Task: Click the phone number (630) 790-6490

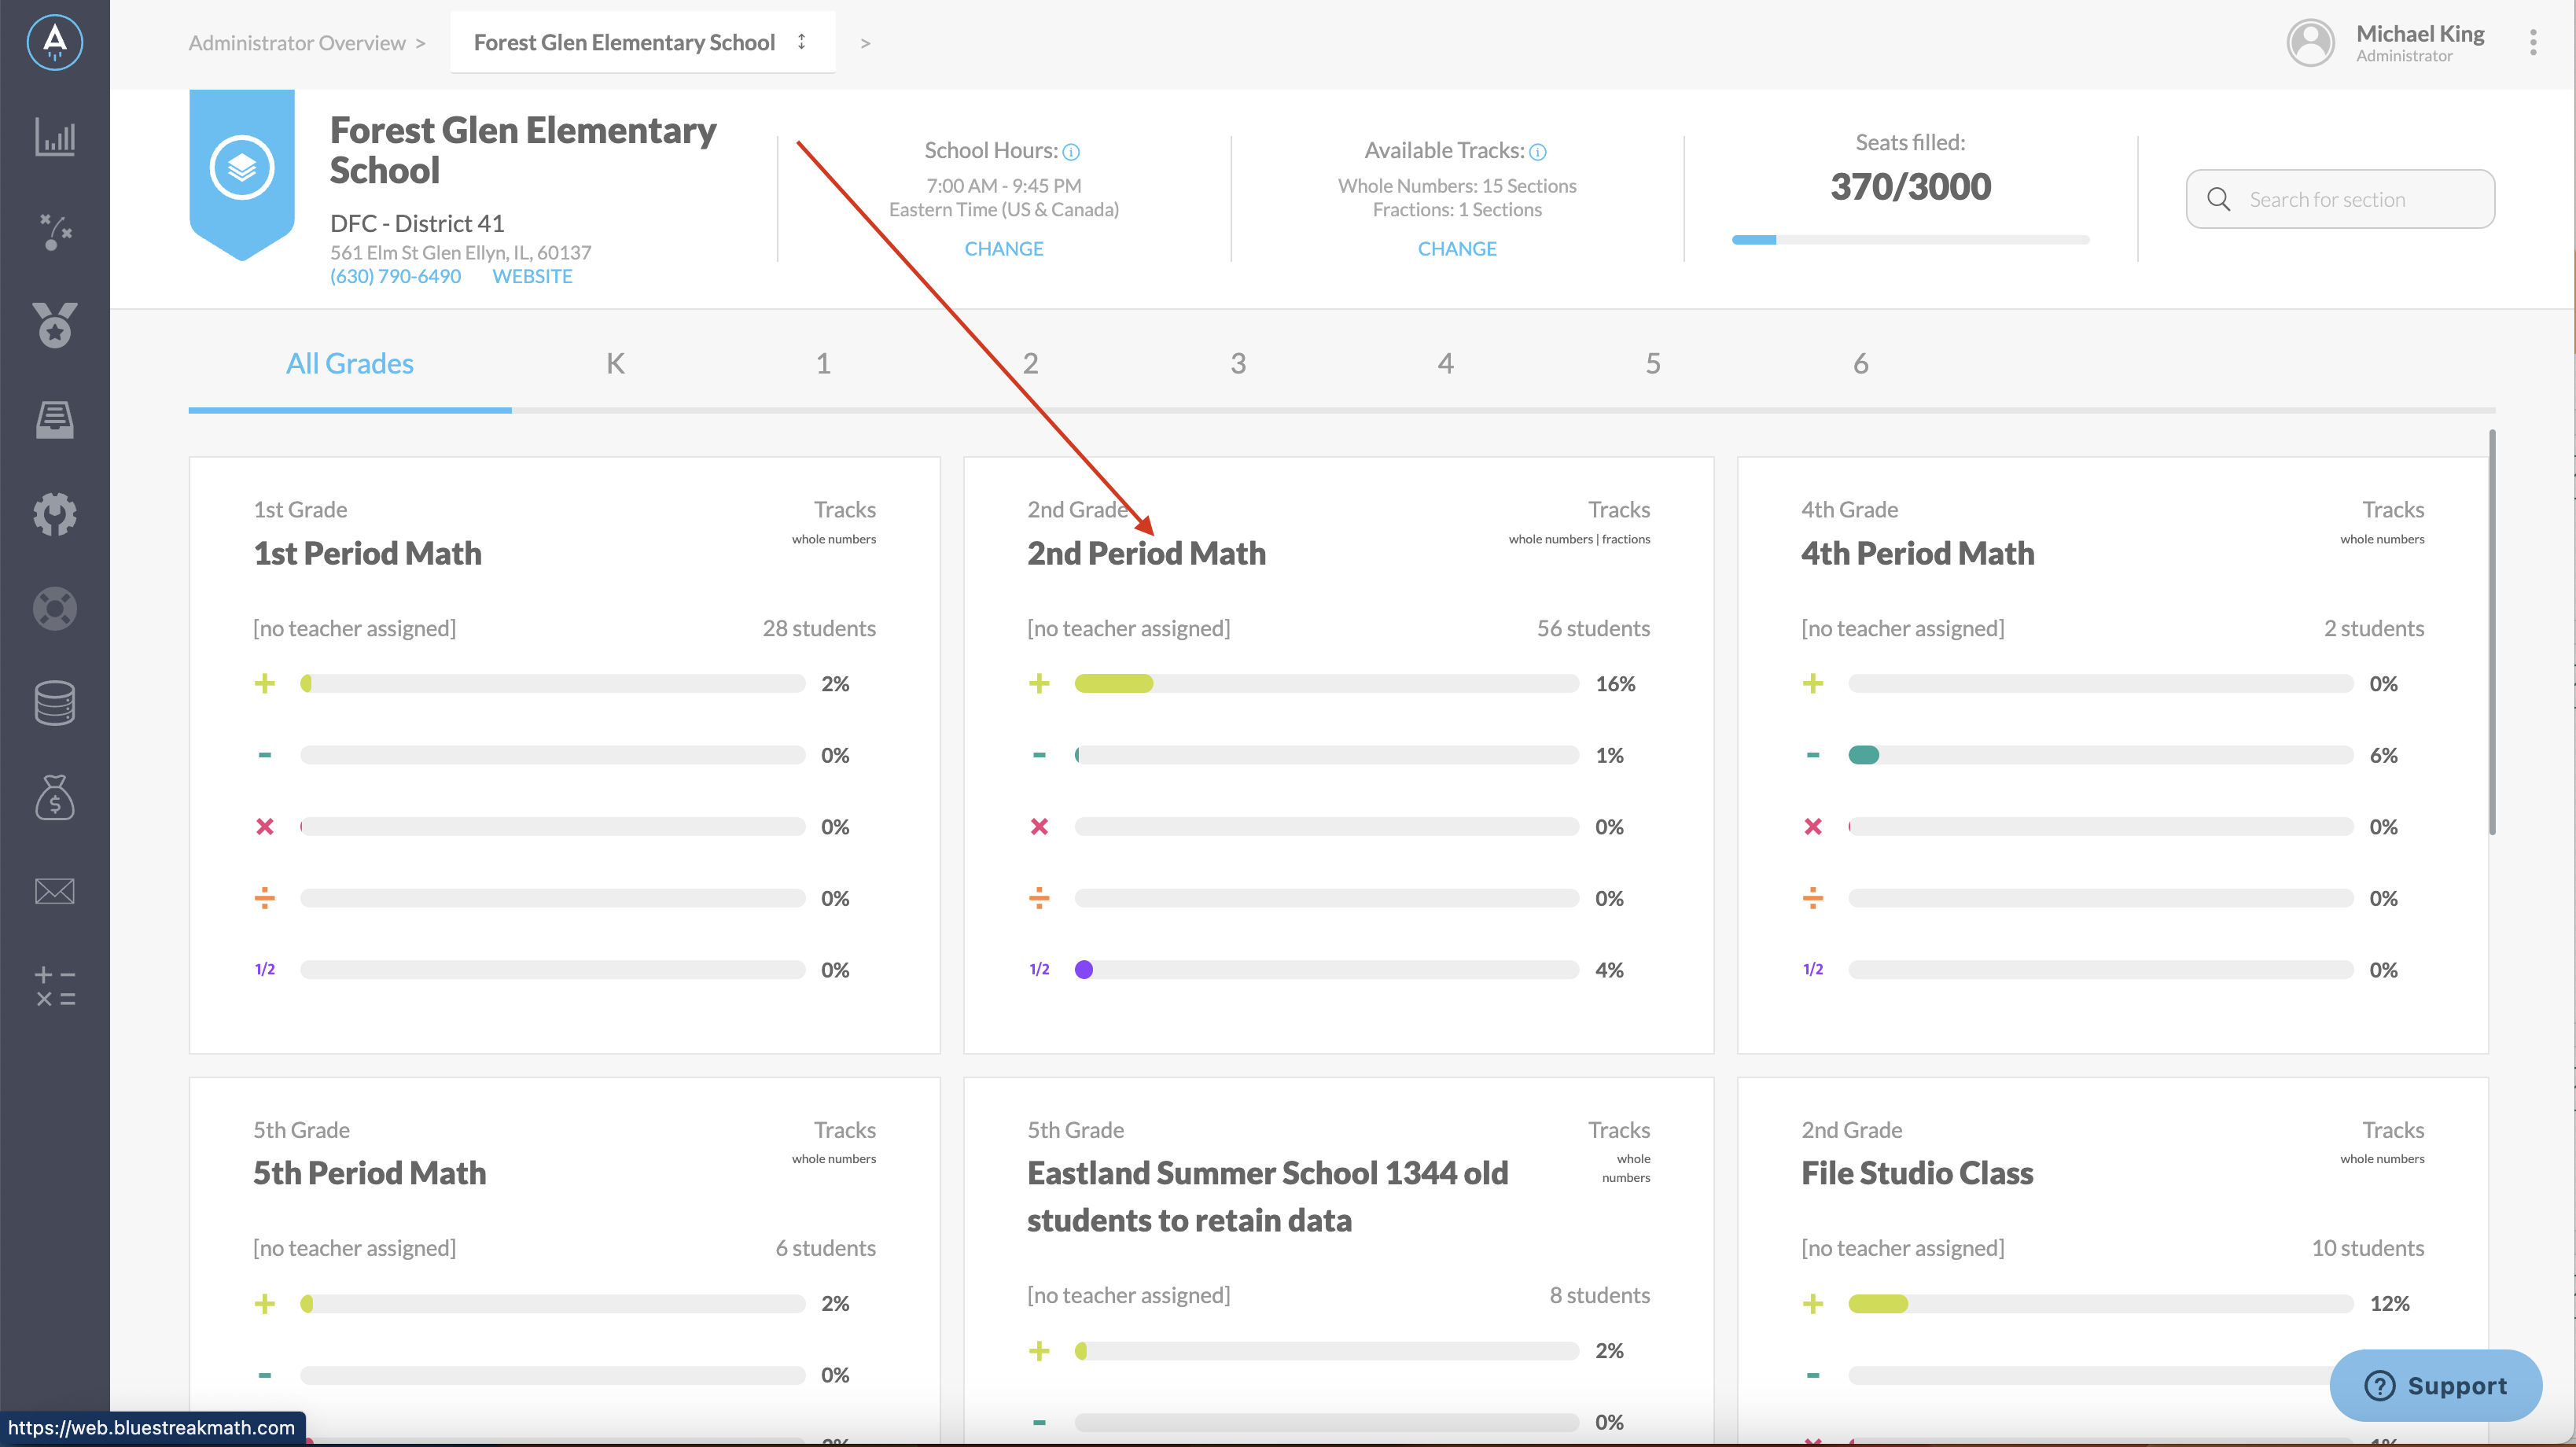Action: tap(395, 276)
